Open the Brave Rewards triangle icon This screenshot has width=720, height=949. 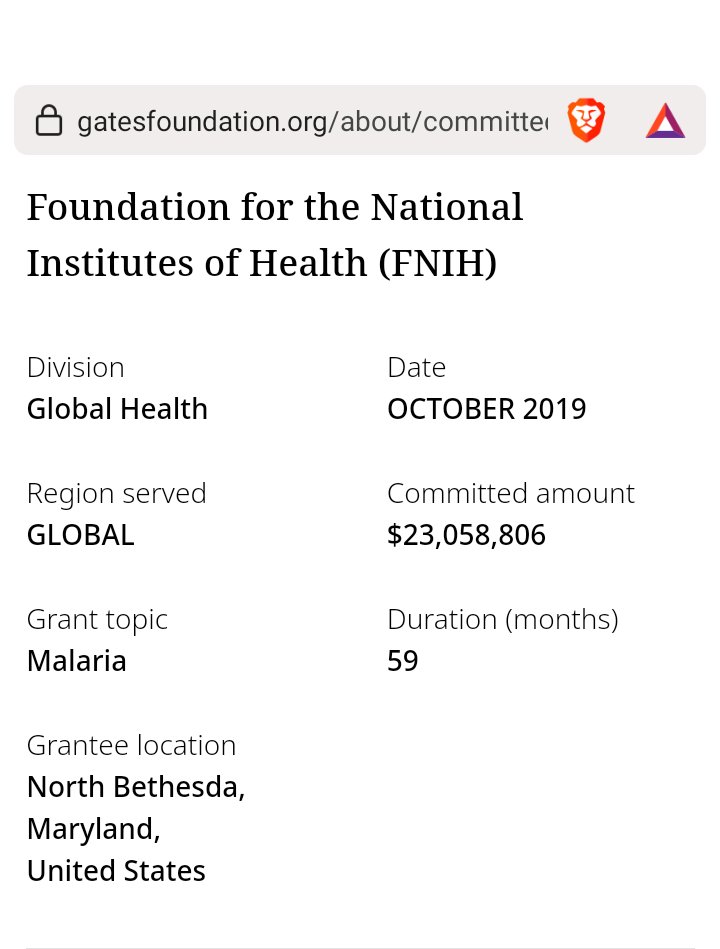coord(665,121)
